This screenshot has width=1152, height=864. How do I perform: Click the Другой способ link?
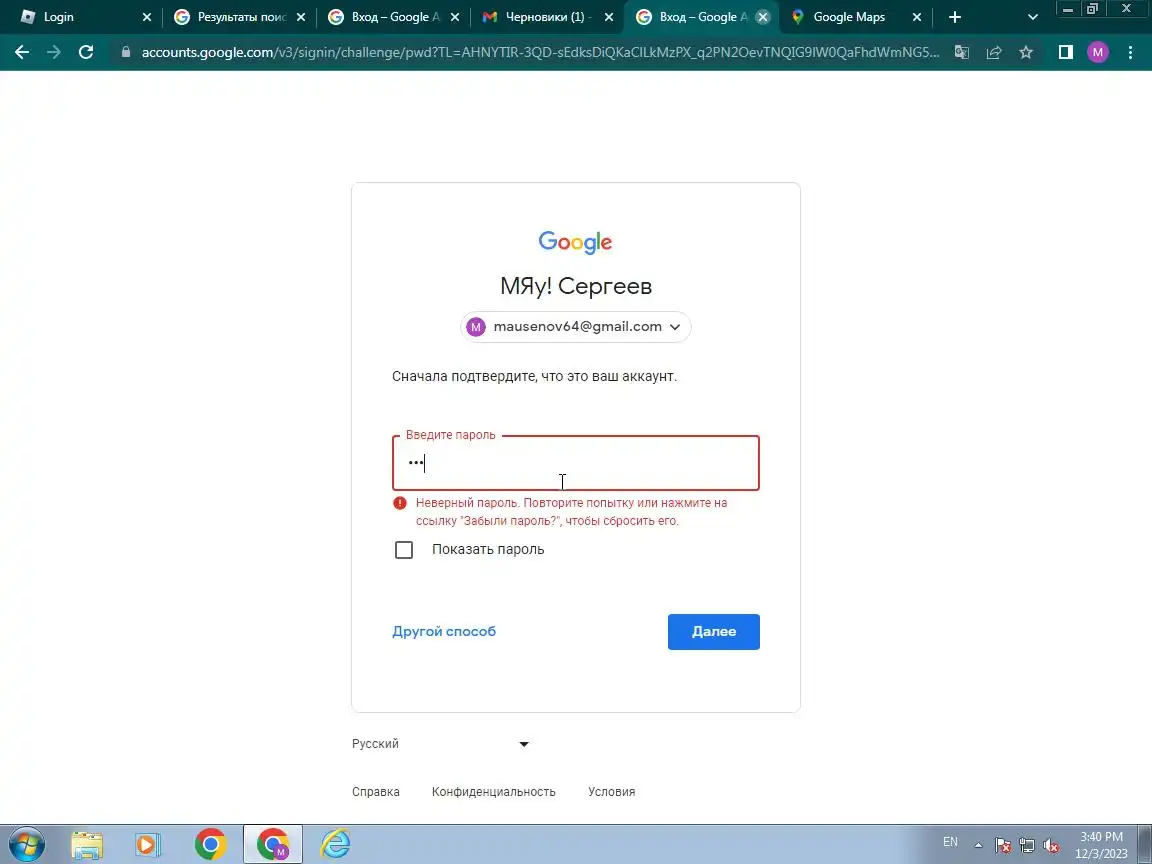point(444,631)
